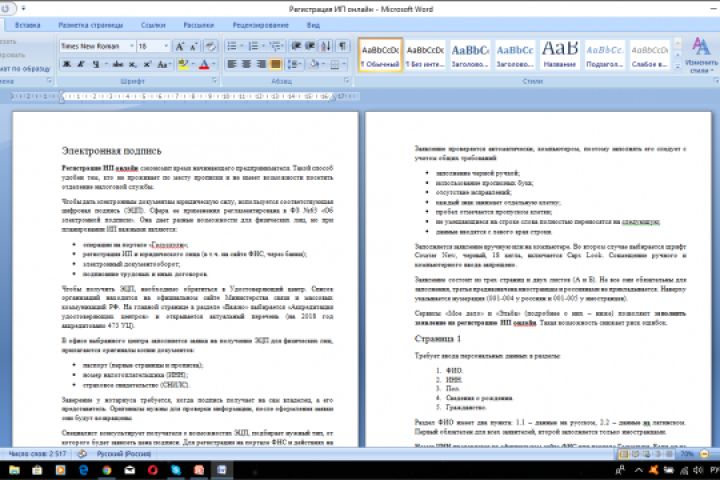
Task: Click the Русский (Россия) language indicator
Action: point(124,454)
